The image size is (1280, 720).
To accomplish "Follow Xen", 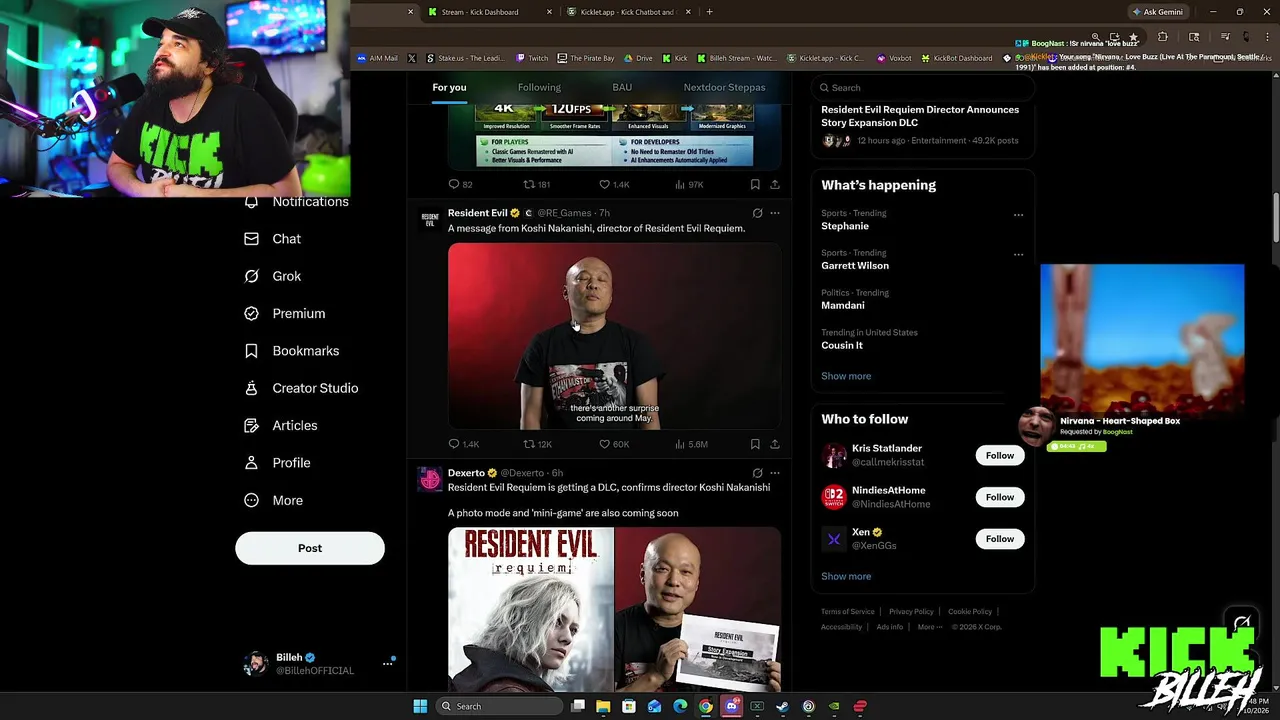I will click(x=1000, y=539).
